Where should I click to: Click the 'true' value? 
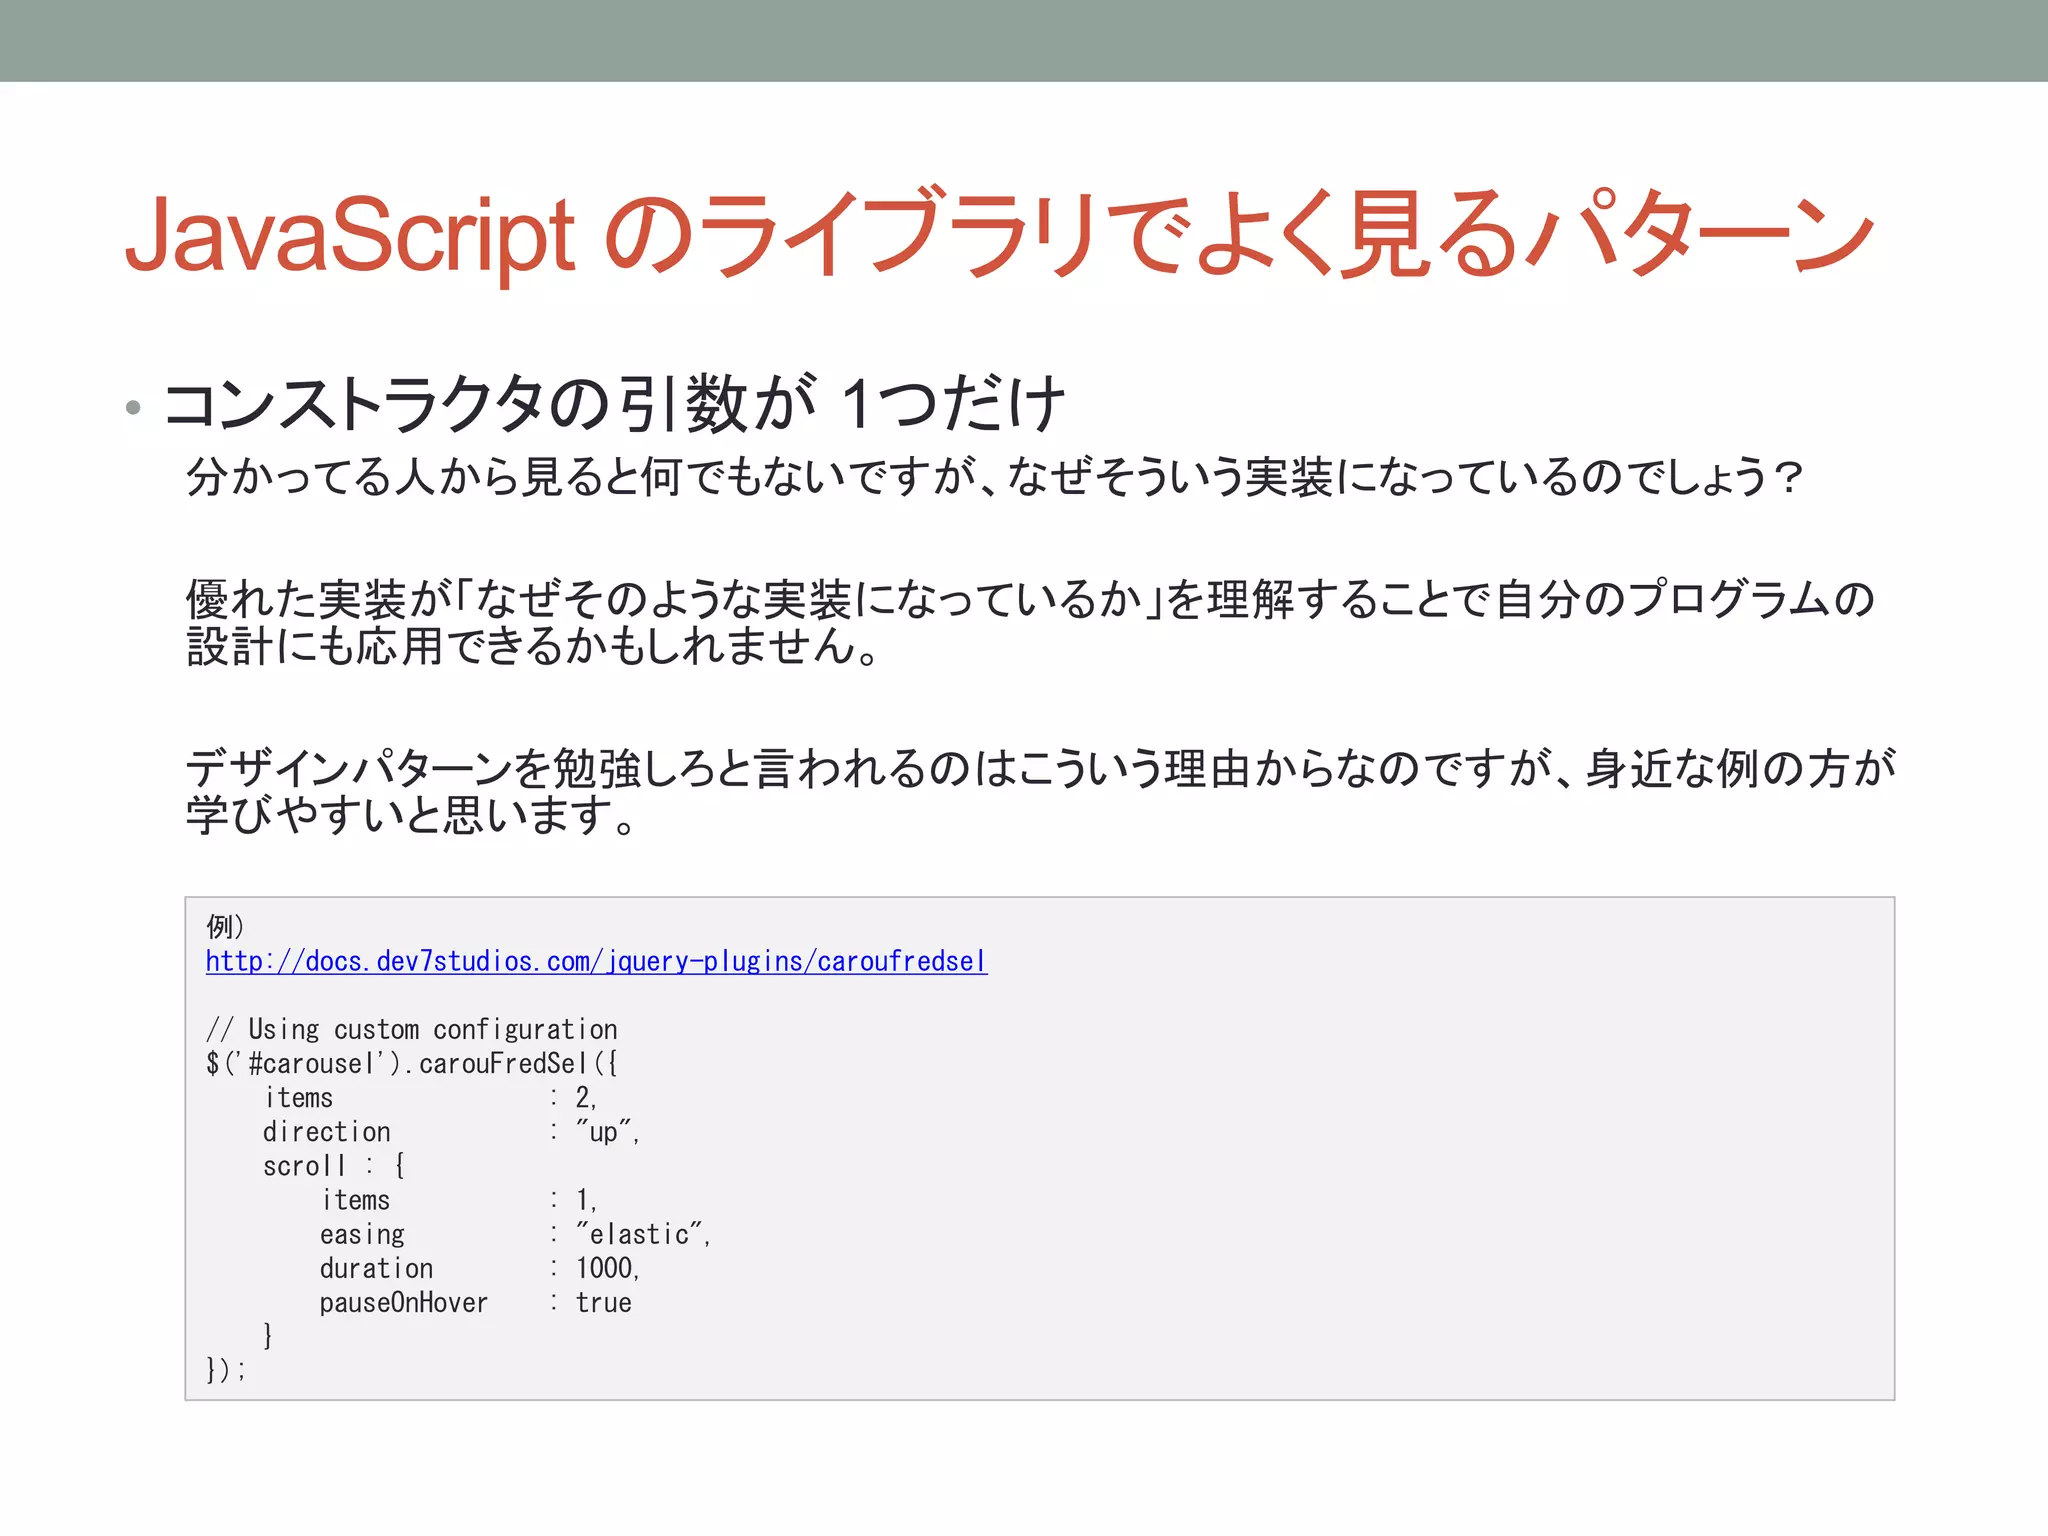click(x=603, y=1303)
